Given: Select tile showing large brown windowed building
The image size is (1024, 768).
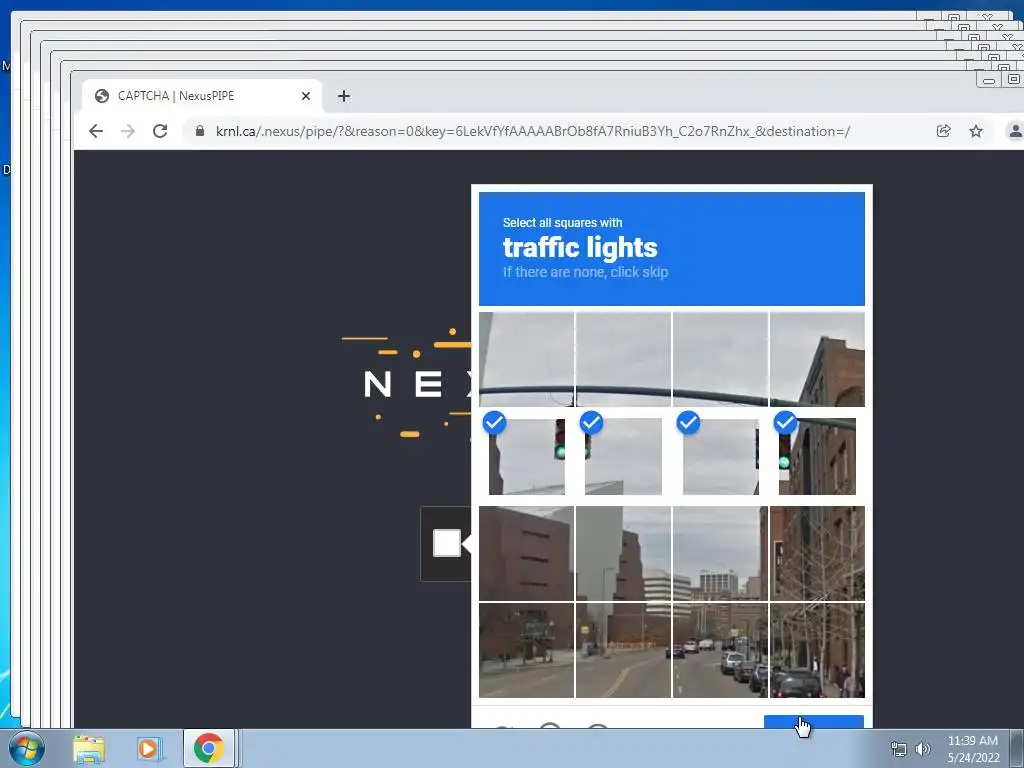Looking at the screenshot, I should pos(526,553).
